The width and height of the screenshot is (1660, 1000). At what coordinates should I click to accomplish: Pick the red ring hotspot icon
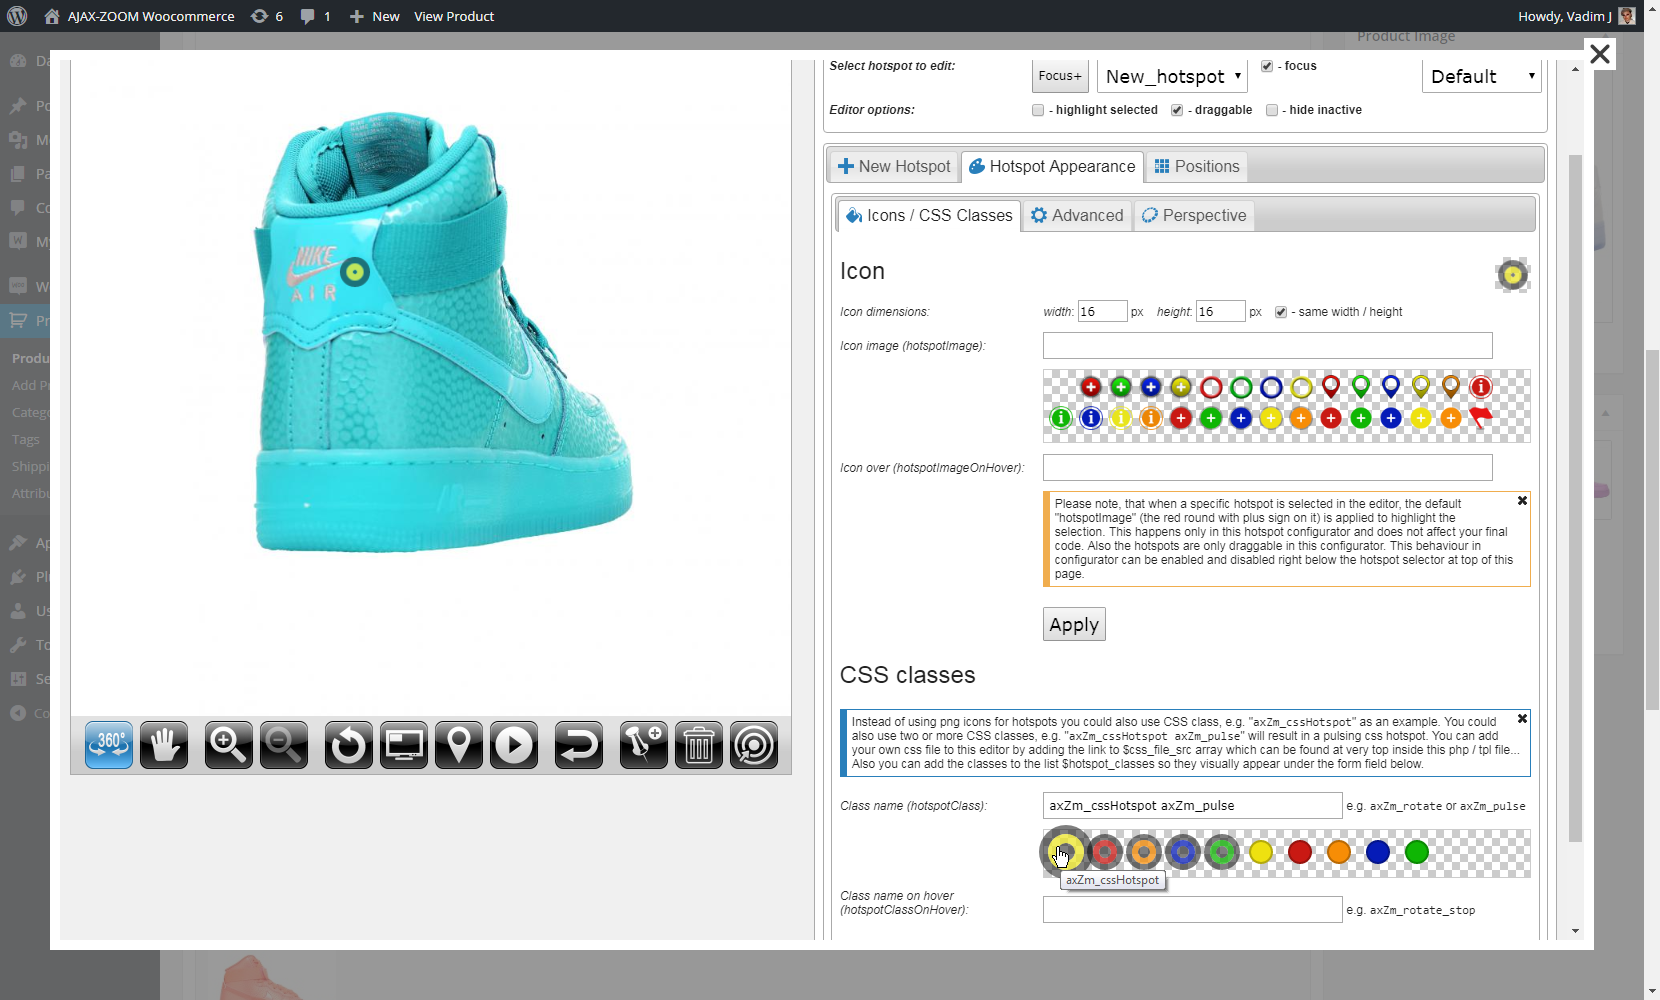coord(1211,387)
